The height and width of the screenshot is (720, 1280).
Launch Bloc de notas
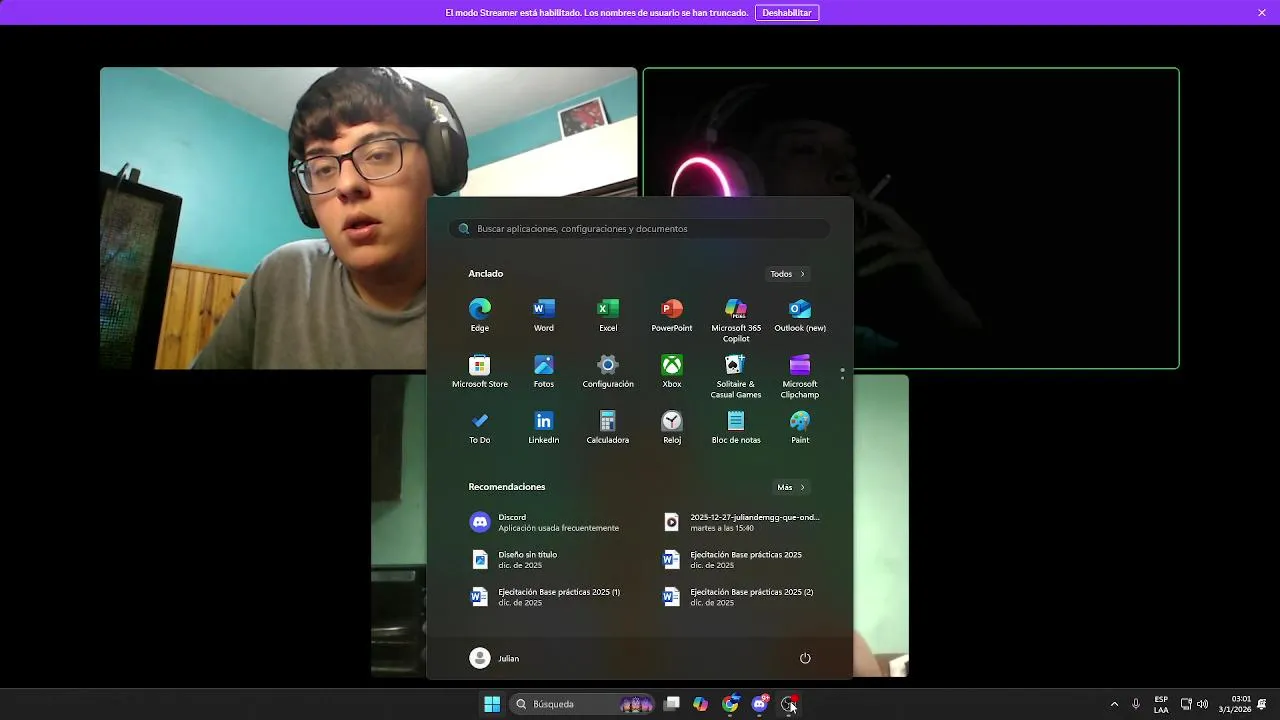736,426
